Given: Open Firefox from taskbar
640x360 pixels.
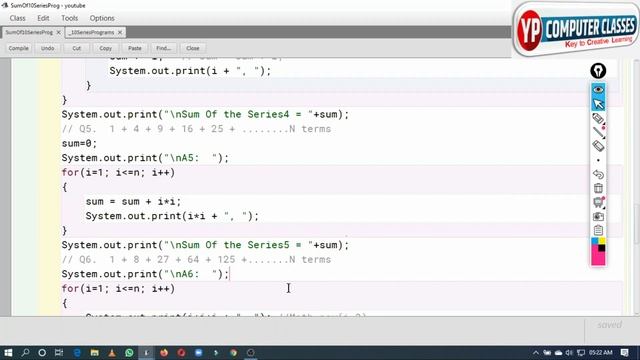Looking at the screenshot, I should point(164,353).
